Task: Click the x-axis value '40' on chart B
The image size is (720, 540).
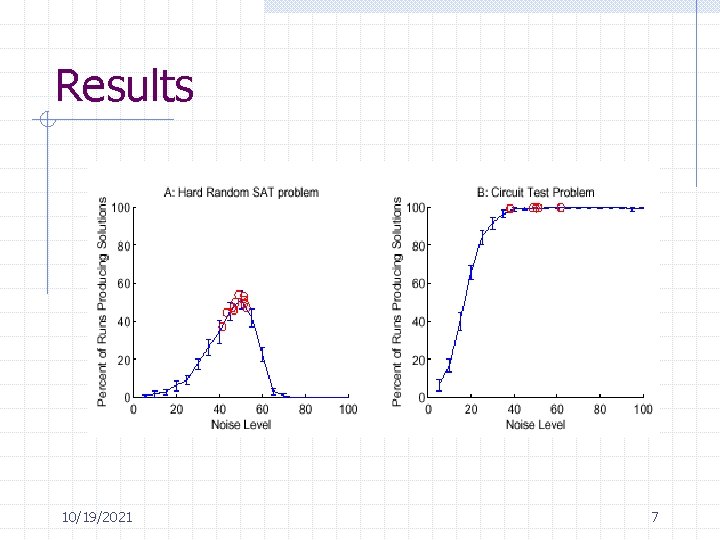Action: tap(514, 409)
